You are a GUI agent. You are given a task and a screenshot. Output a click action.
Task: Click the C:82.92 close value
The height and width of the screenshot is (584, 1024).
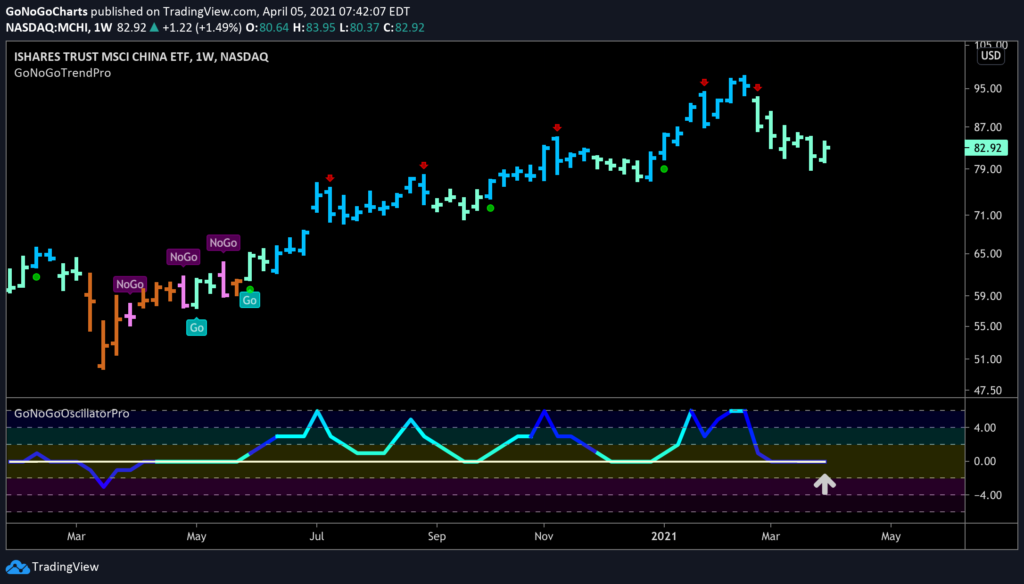(404, 27)
